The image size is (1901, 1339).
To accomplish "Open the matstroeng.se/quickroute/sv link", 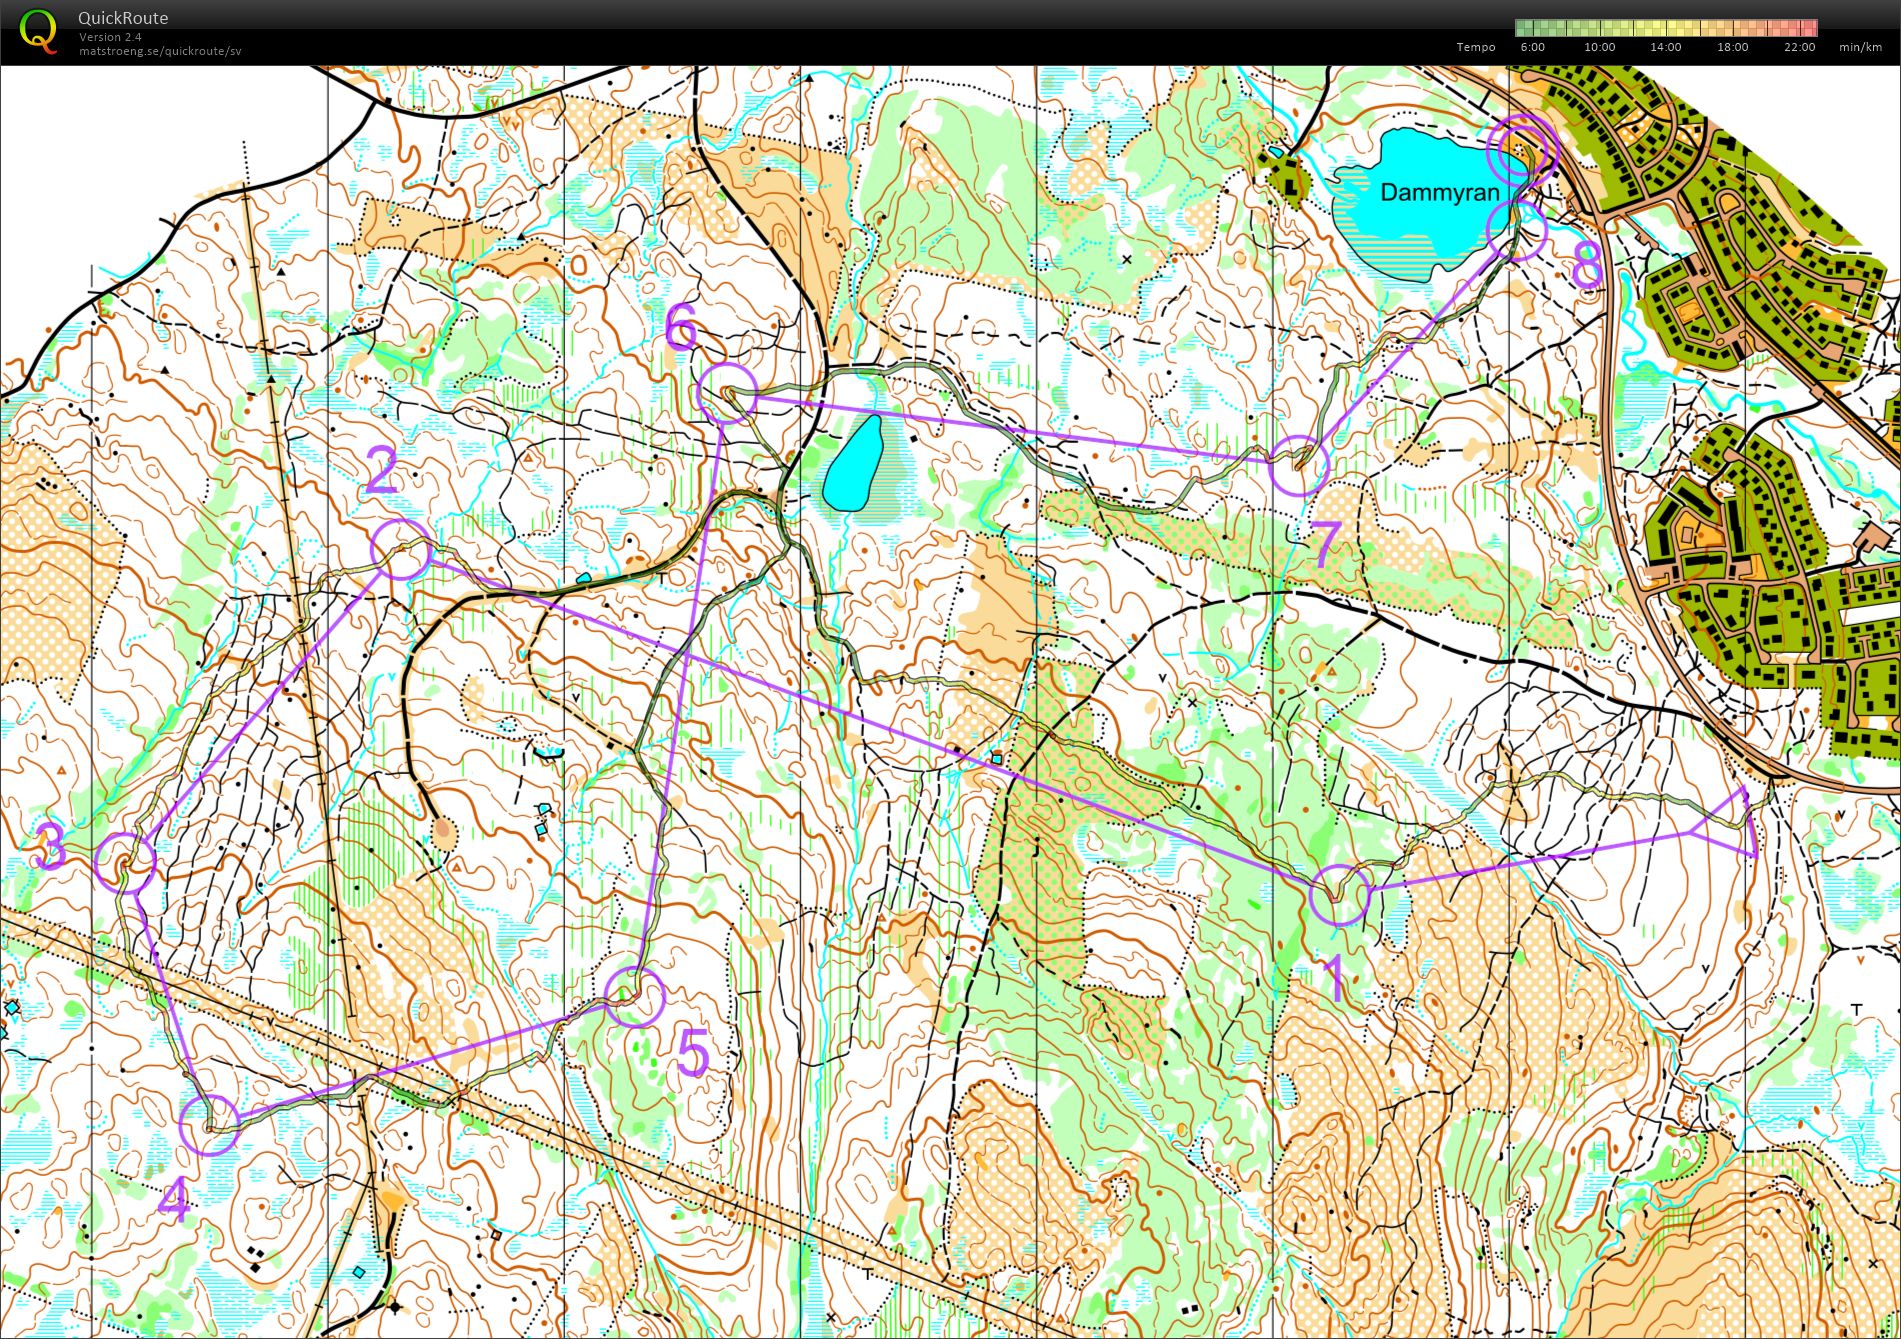I will pyautogui.click(x=160, y=51).
